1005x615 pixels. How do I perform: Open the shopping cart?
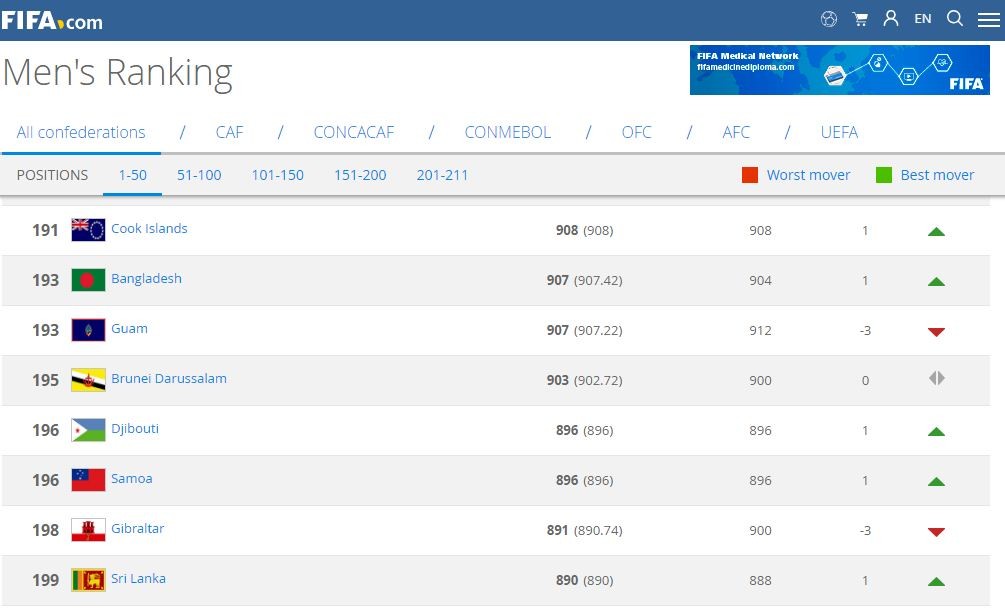(859, 19)
